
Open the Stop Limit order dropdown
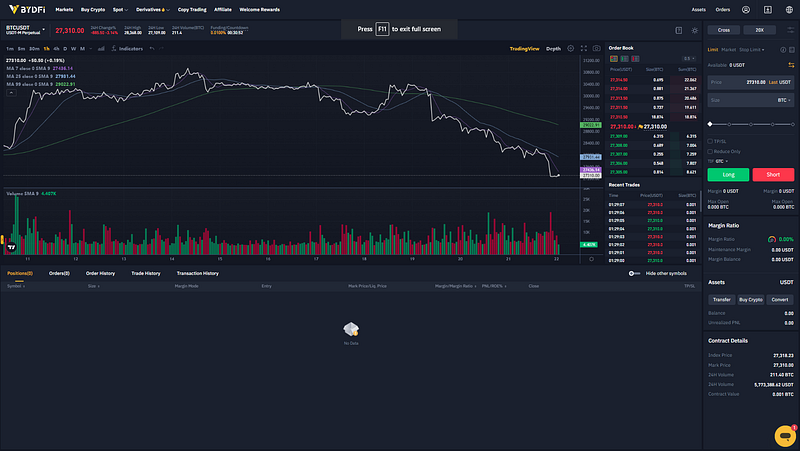click(752, 50)
